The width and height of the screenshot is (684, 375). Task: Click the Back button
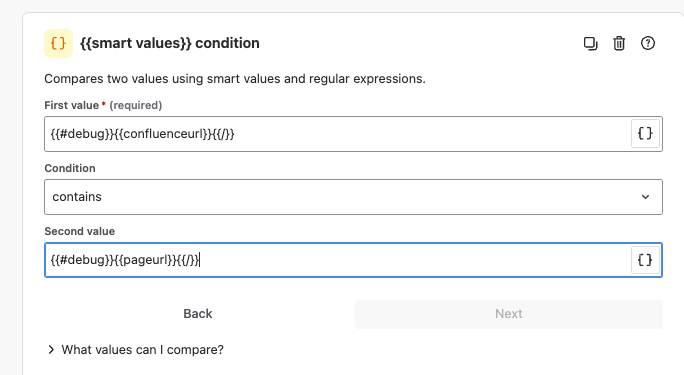click(198, 314)
